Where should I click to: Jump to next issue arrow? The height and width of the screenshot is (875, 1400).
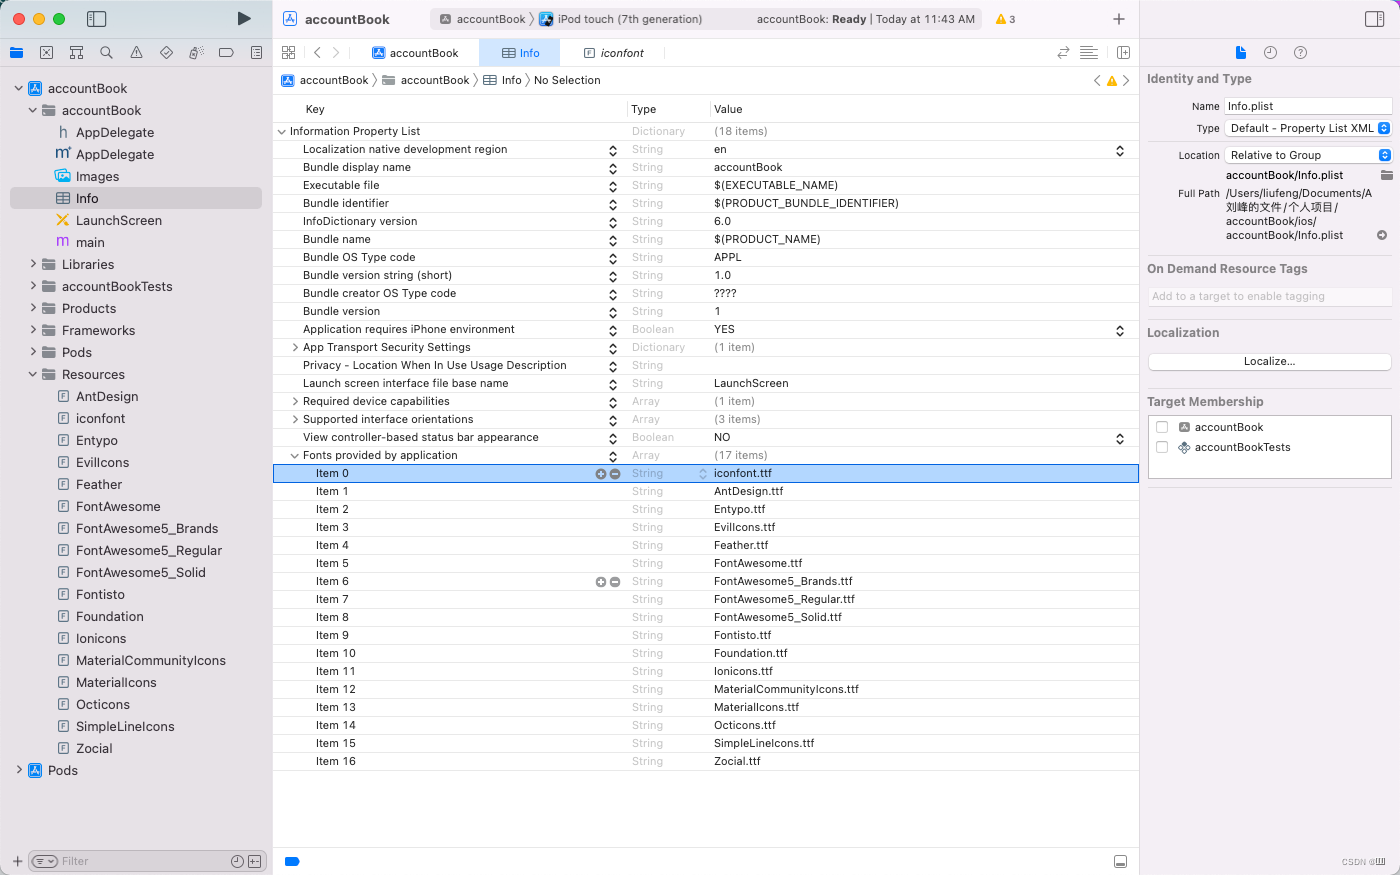click(x=1126, y=80)
